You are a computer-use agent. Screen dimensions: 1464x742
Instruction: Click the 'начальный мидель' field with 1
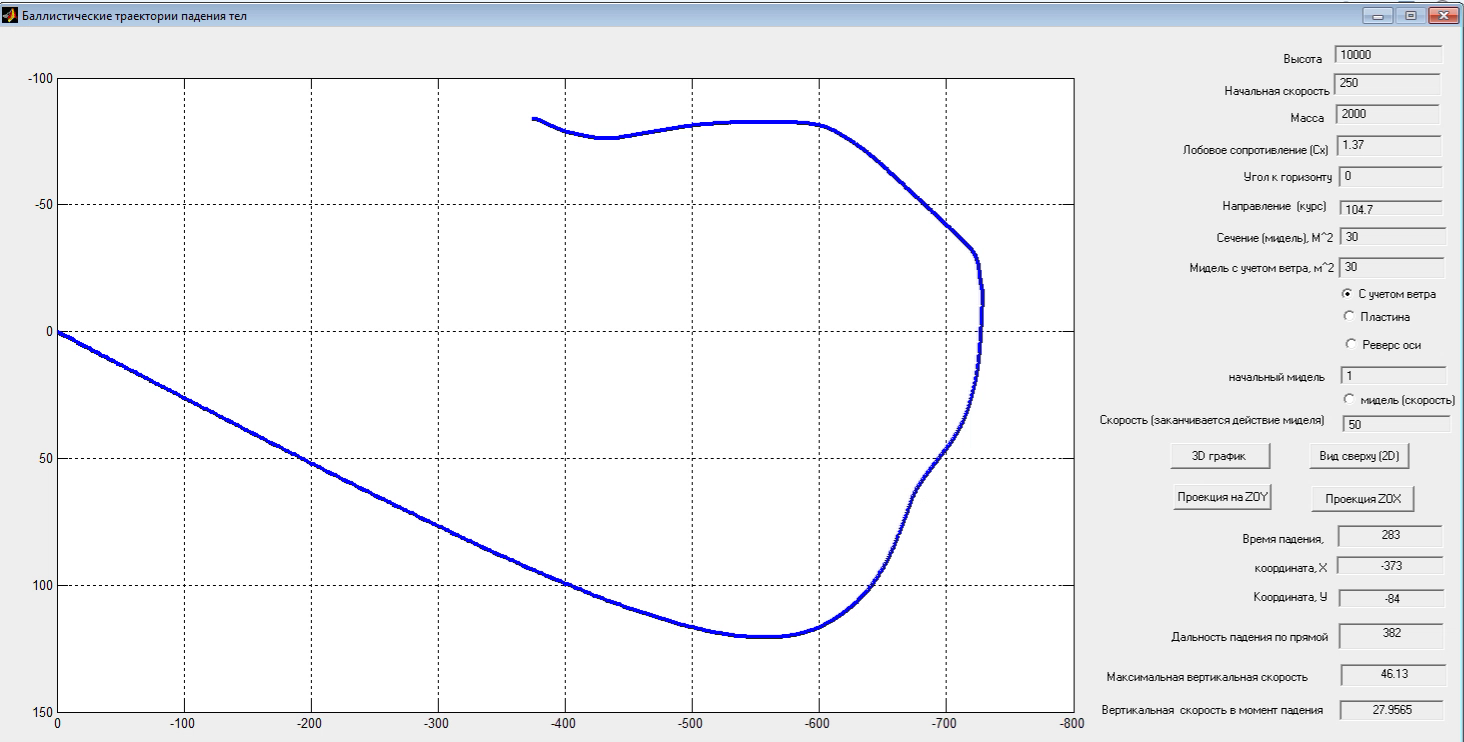coord(1393,376)
